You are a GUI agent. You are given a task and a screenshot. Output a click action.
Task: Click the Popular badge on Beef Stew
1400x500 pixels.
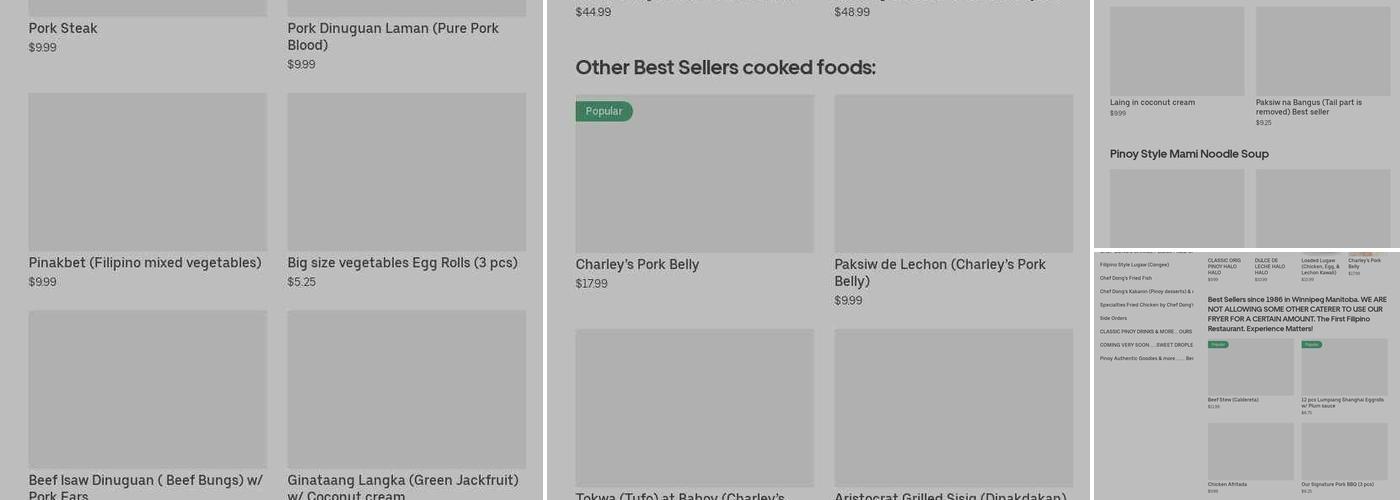click(1218, 345)
